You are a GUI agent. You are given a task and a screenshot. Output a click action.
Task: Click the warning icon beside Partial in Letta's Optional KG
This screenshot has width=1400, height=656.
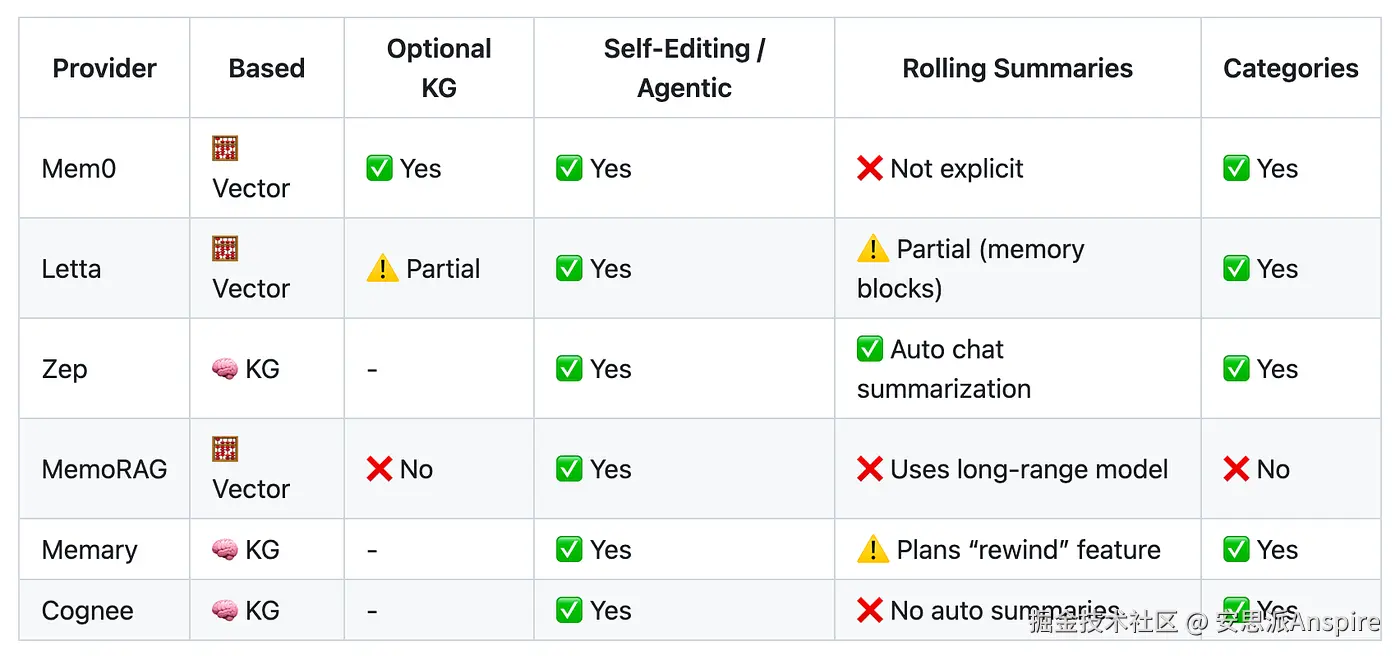click(x=382, y=269)
